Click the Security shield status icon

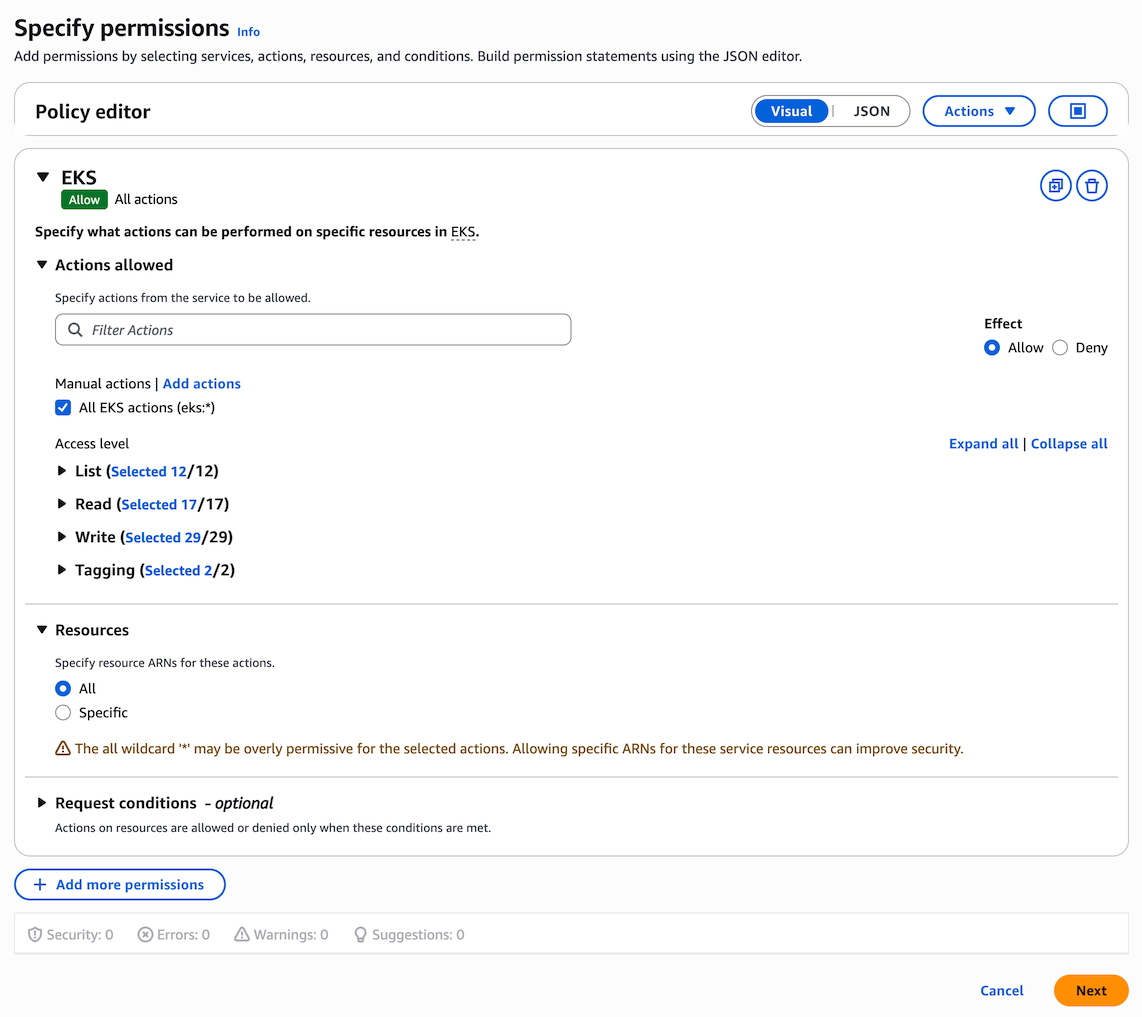coord(35,935)
